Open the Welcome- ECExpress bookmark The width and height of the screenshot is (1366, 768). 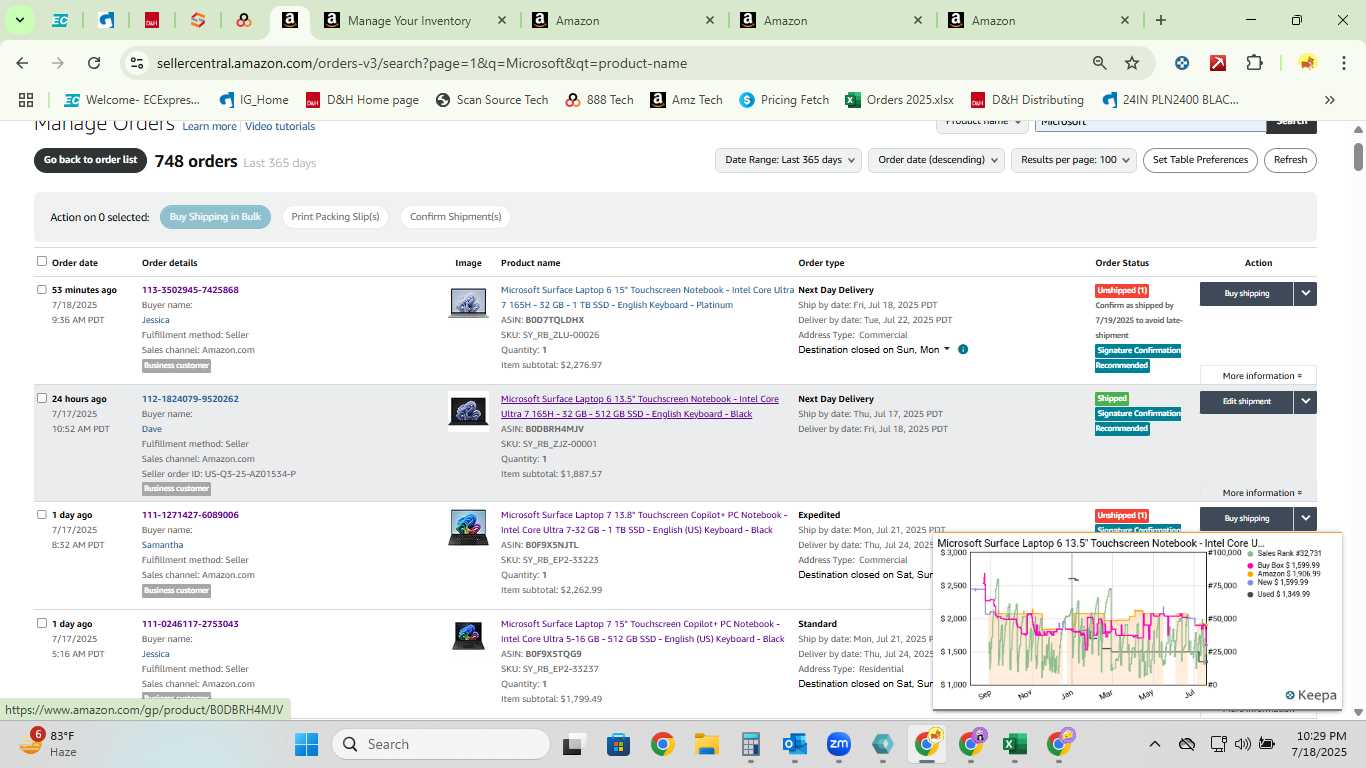tap(131, 100)
